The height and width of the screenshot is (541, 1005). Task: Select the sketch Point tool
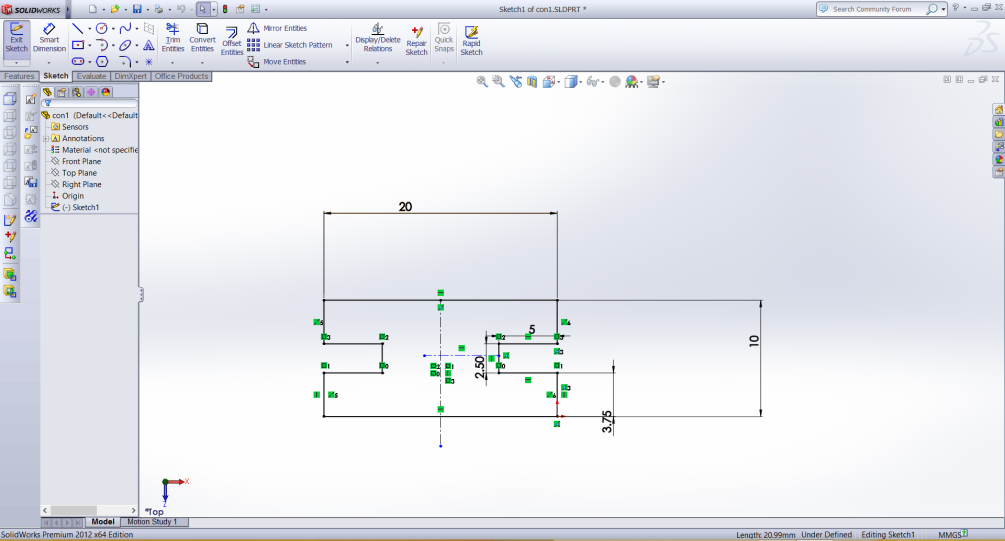click(x=149, y=62)
